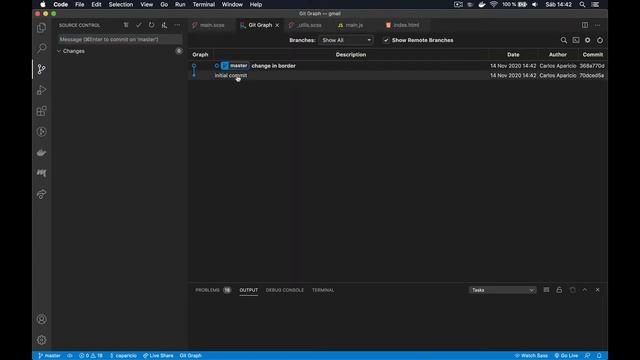
Task: Click Go Live in status bar
Action: pyautogui.click(x=566, y=356)
